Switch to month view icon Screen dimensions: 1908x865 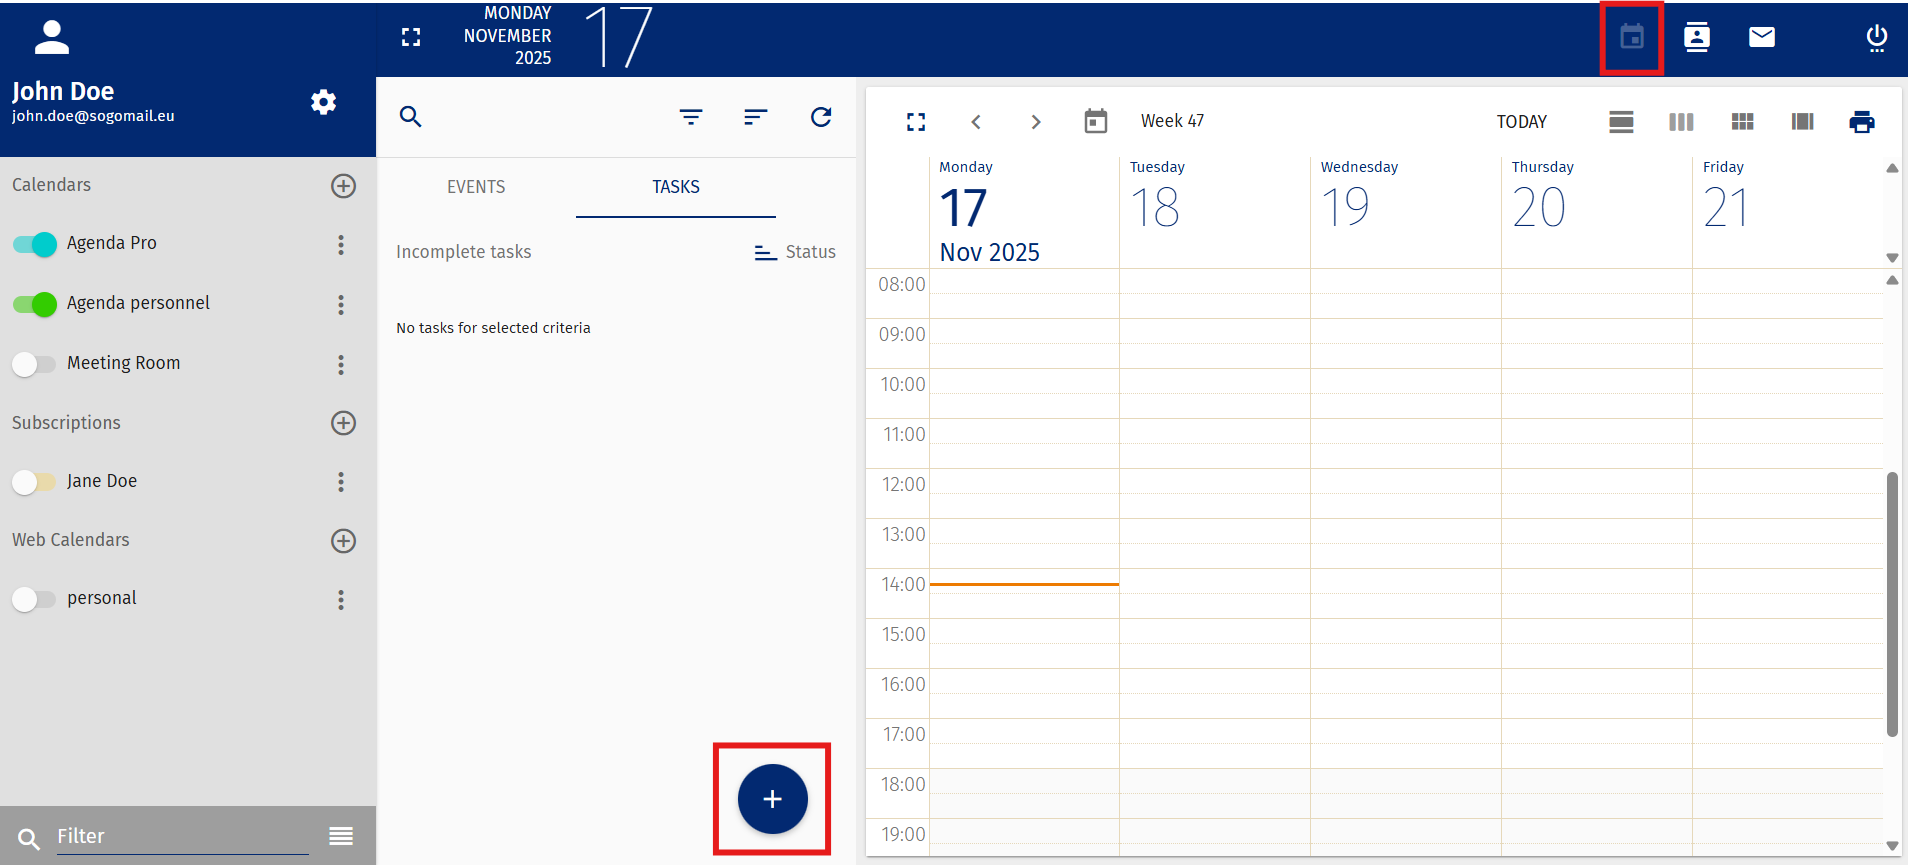[x=1742, y=122]
